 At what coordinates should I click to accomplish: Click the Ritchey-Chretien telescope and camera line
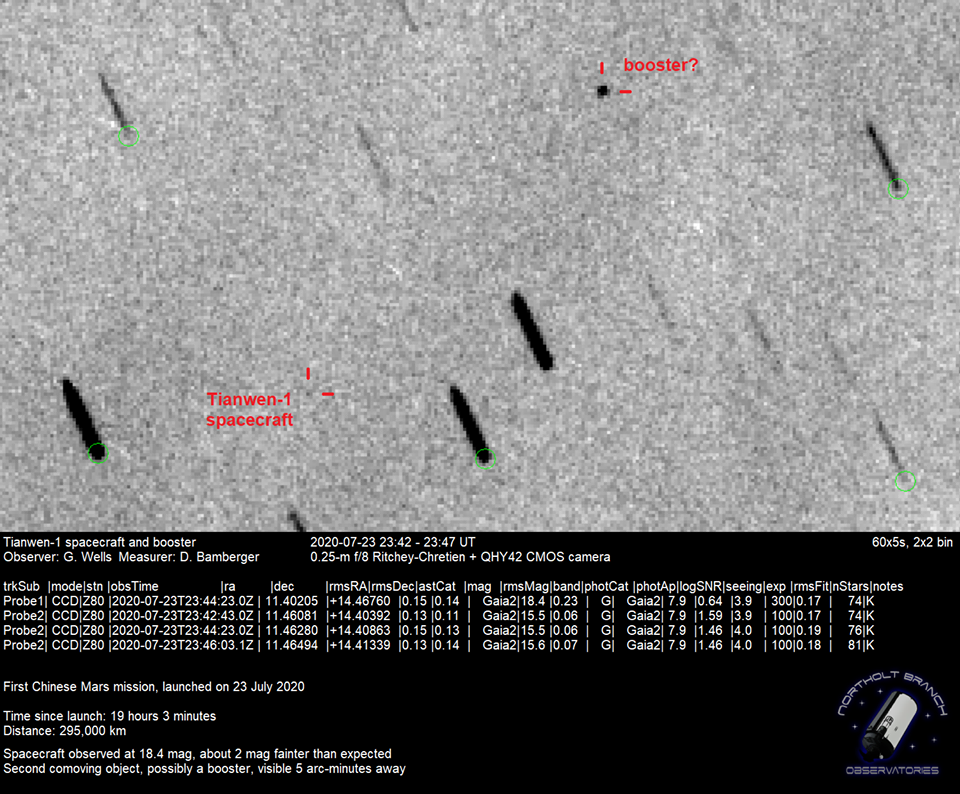point(460,557)
